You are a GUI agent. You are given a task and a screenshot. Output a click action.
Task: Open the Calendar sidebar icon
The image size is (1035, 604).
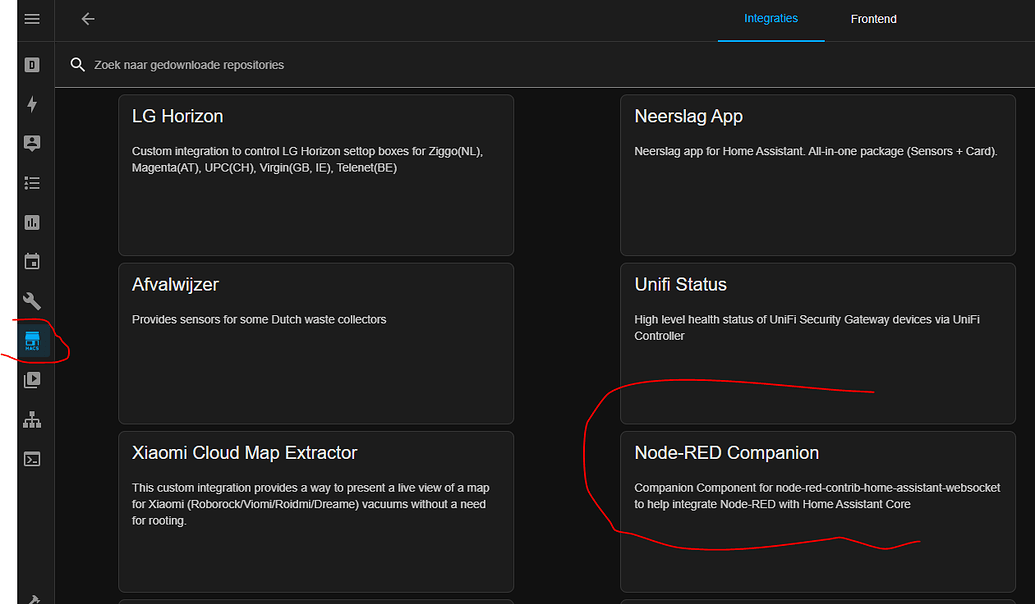click(x=31, y=261)
